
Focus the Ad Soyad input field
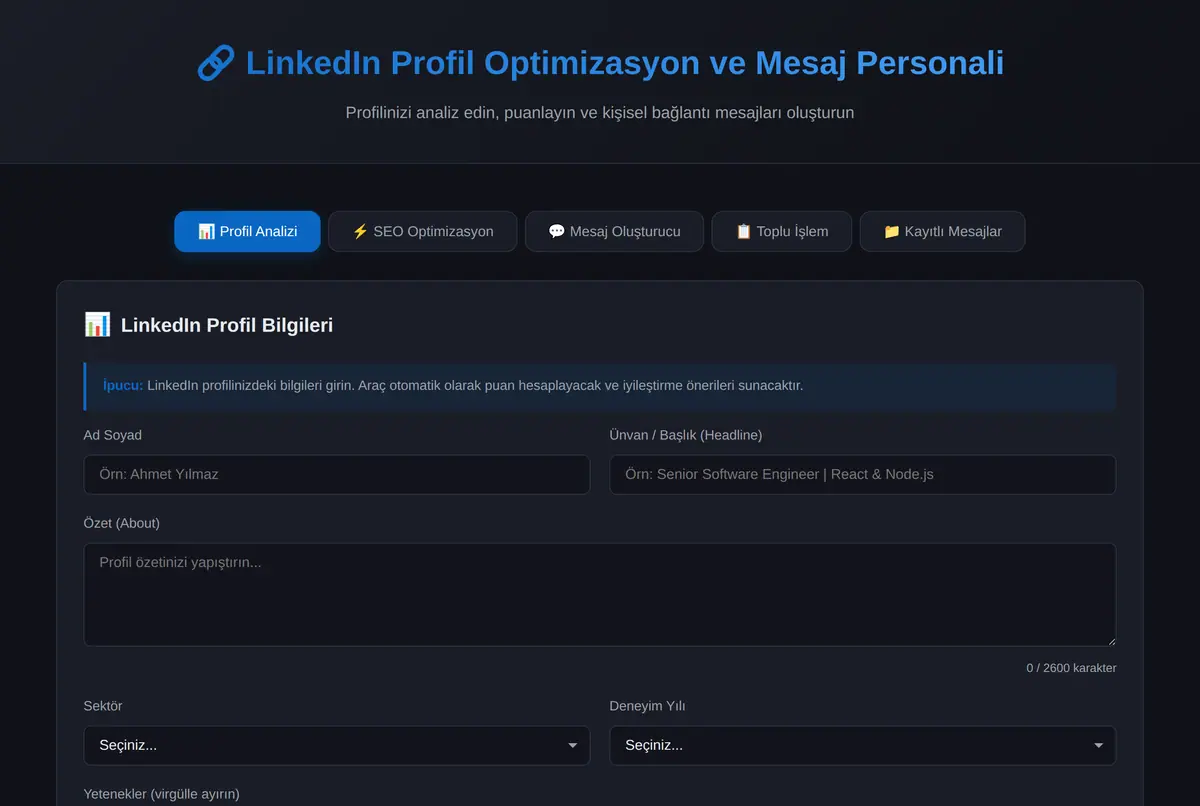point(337,474)
